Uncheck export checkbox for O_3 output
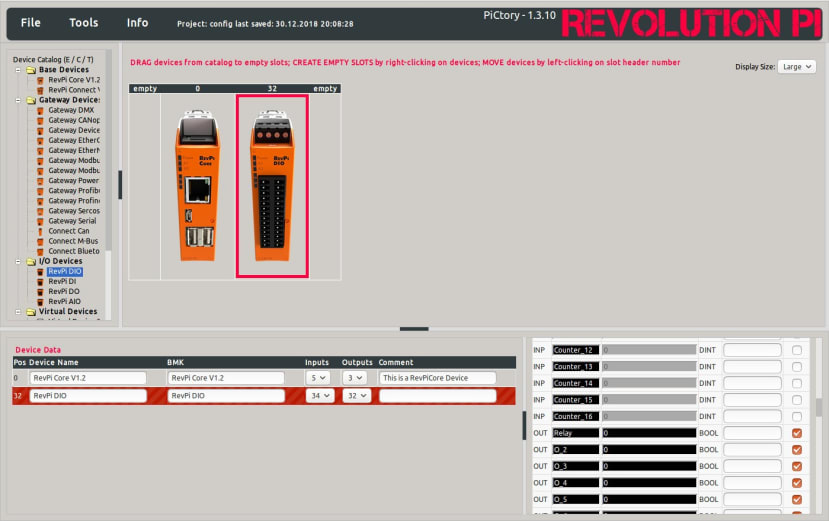Screen dimensions: 829x521 tap(797, 466)
